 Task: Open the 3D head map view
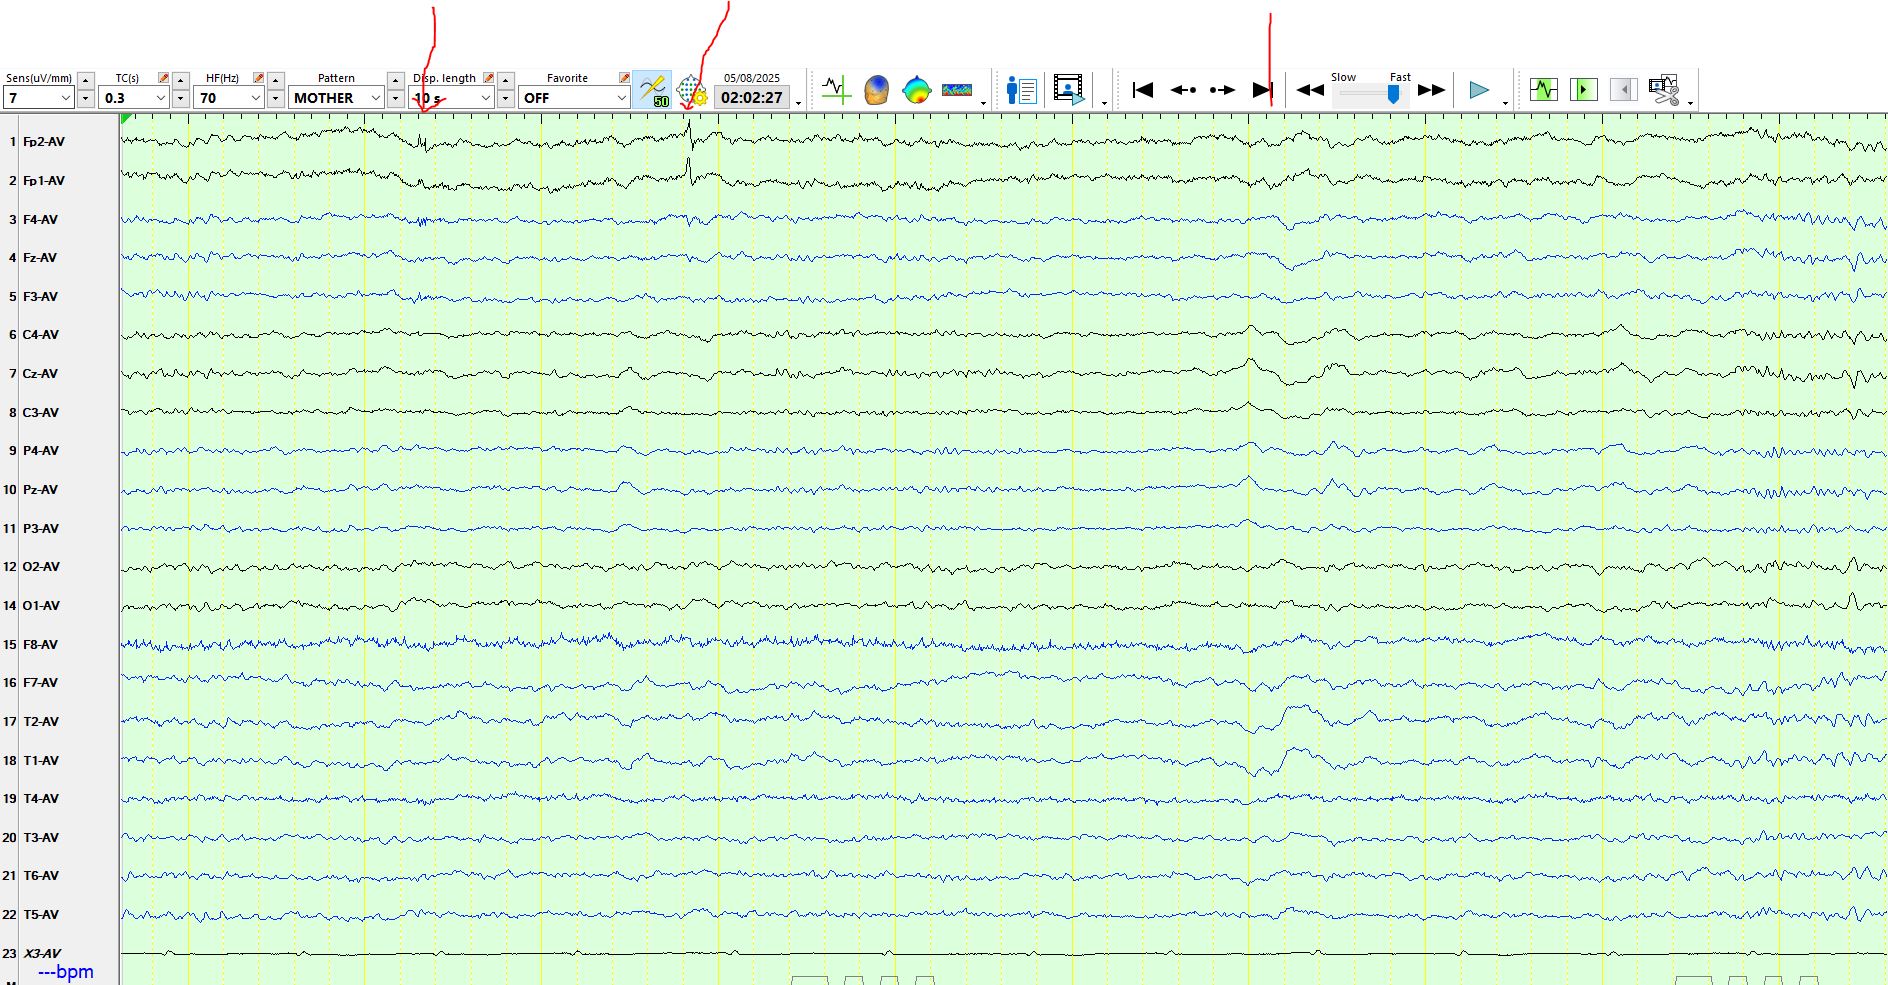876,90
